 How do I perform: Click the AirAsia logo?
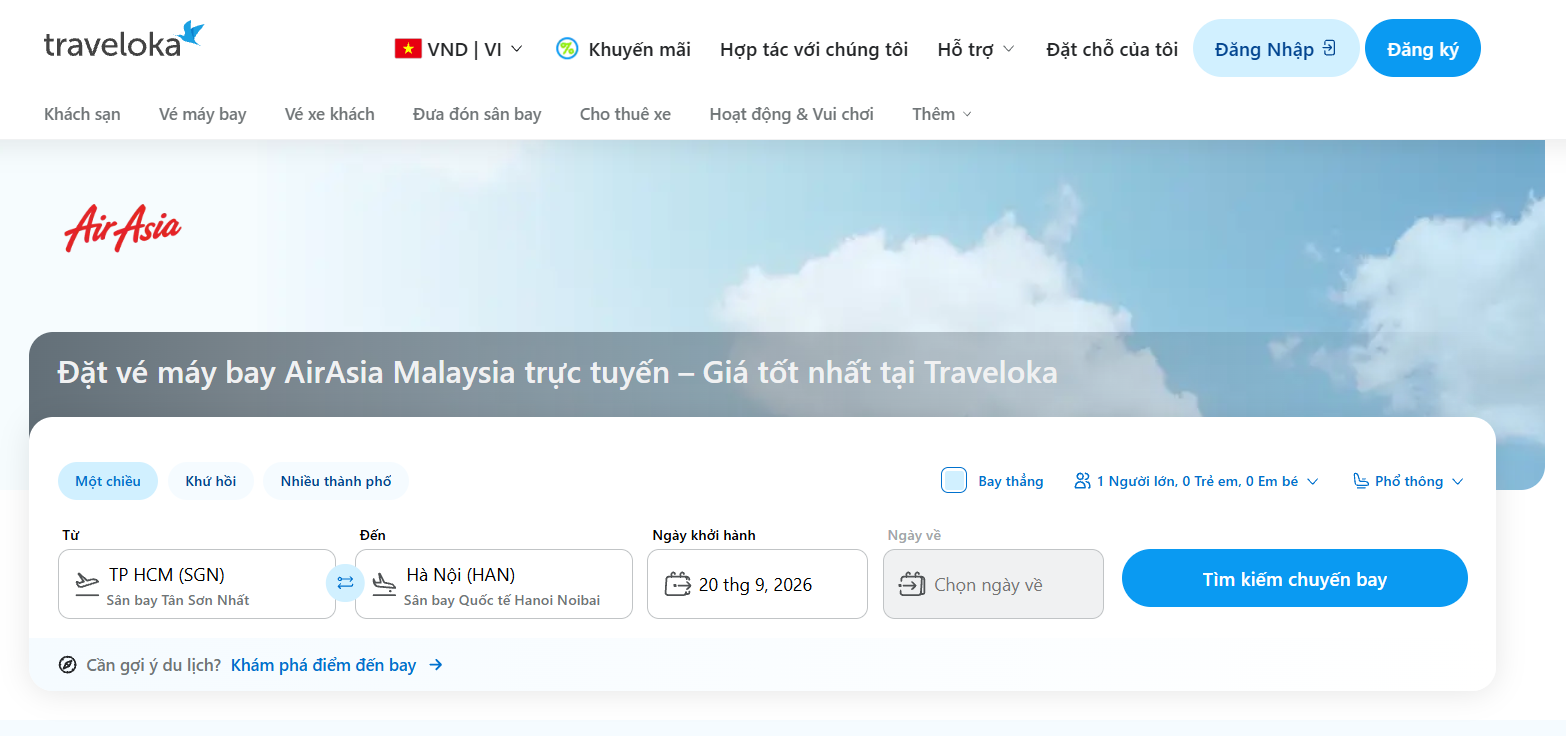pyautogui.click(x=123, y=228)
